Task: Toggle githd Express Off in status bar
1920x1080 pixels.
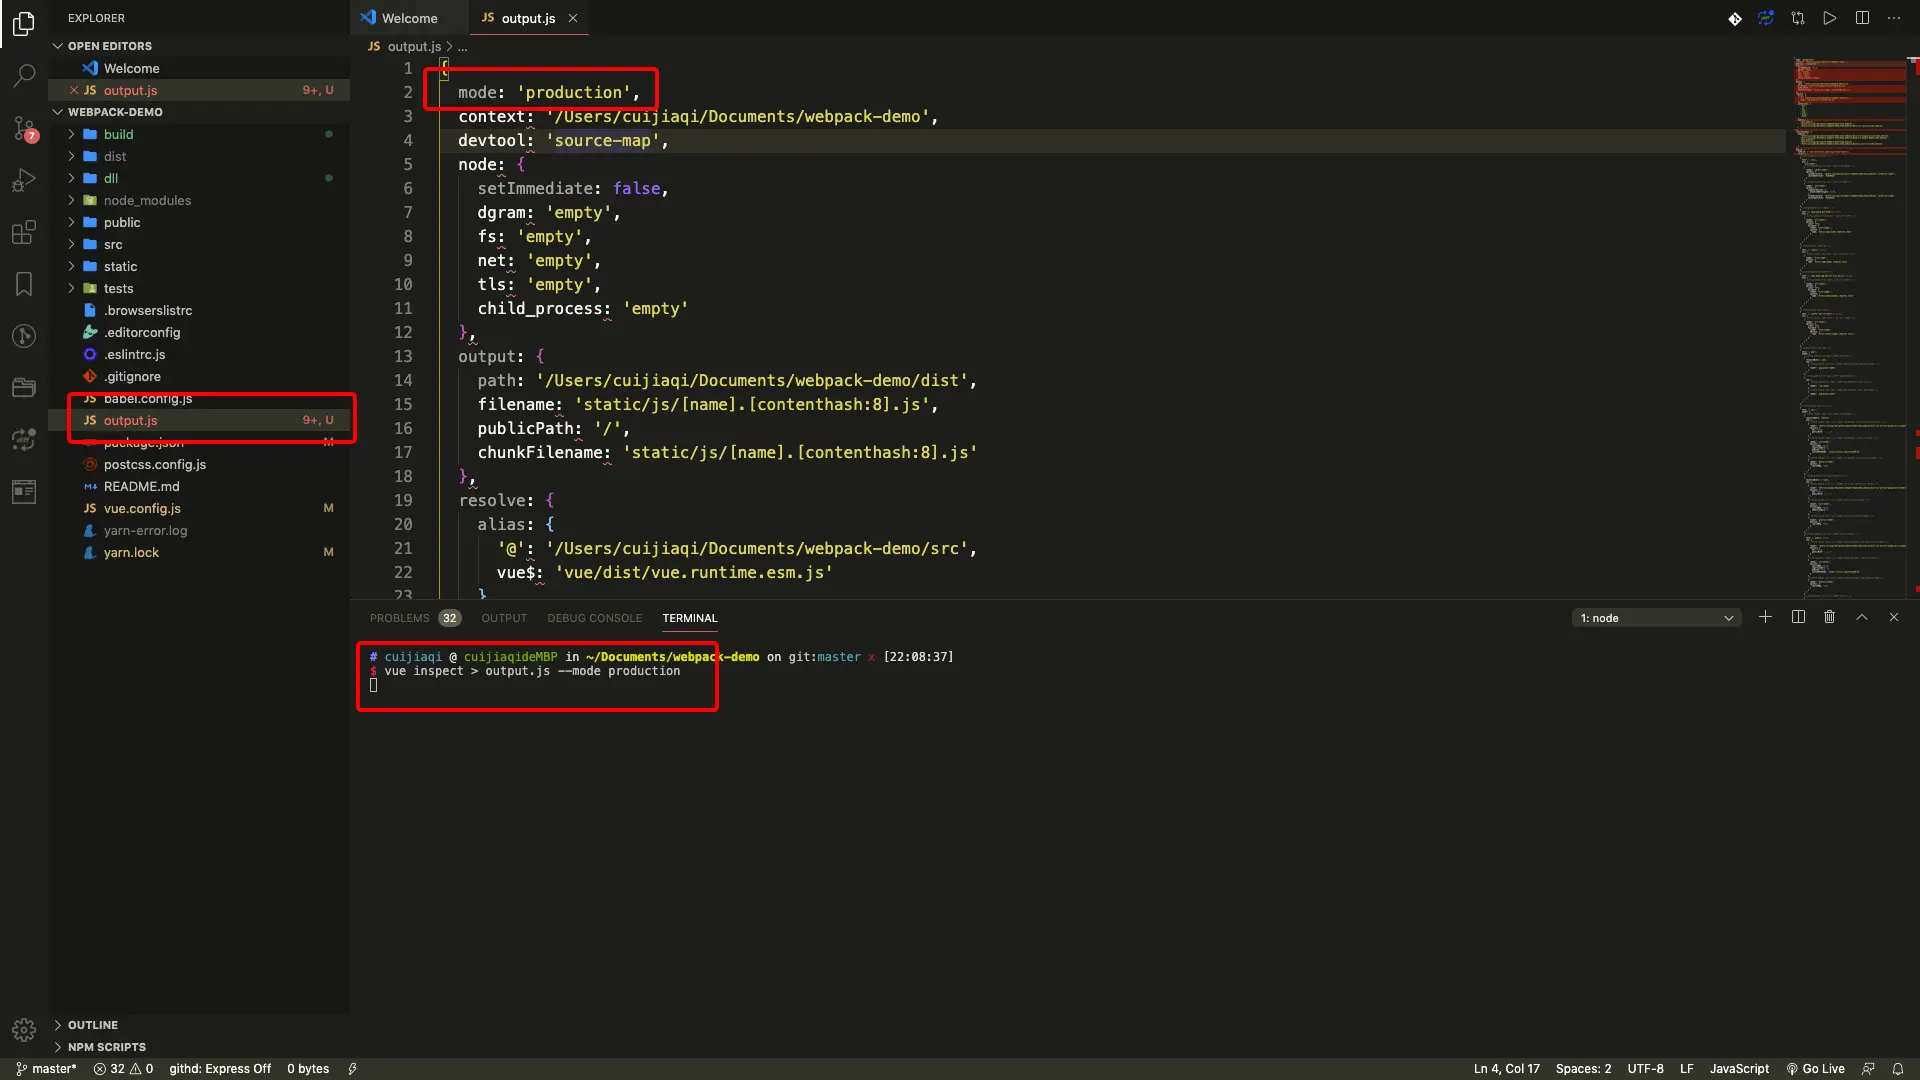Action: point(220,1068)
